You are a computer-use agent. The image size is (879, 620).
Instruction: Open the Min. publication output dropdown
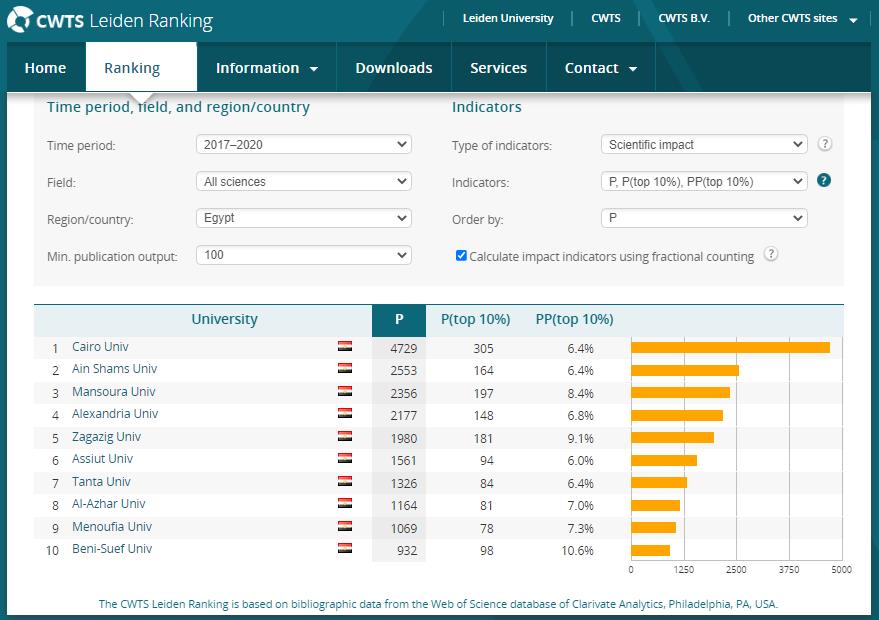pyautogui.click(x=304, y=255)
